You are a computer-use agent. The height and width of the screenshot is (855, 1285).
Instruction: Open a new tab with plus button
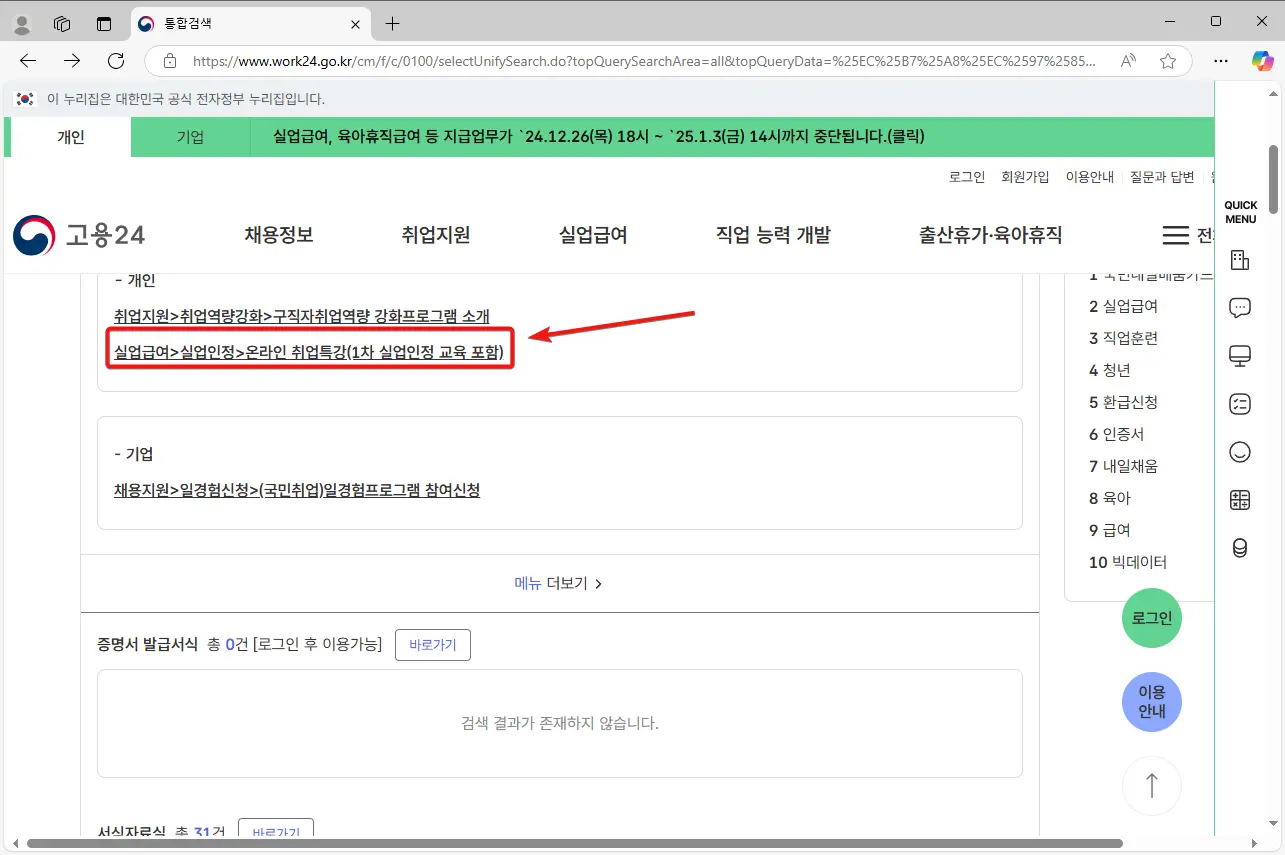coord(393,23)
